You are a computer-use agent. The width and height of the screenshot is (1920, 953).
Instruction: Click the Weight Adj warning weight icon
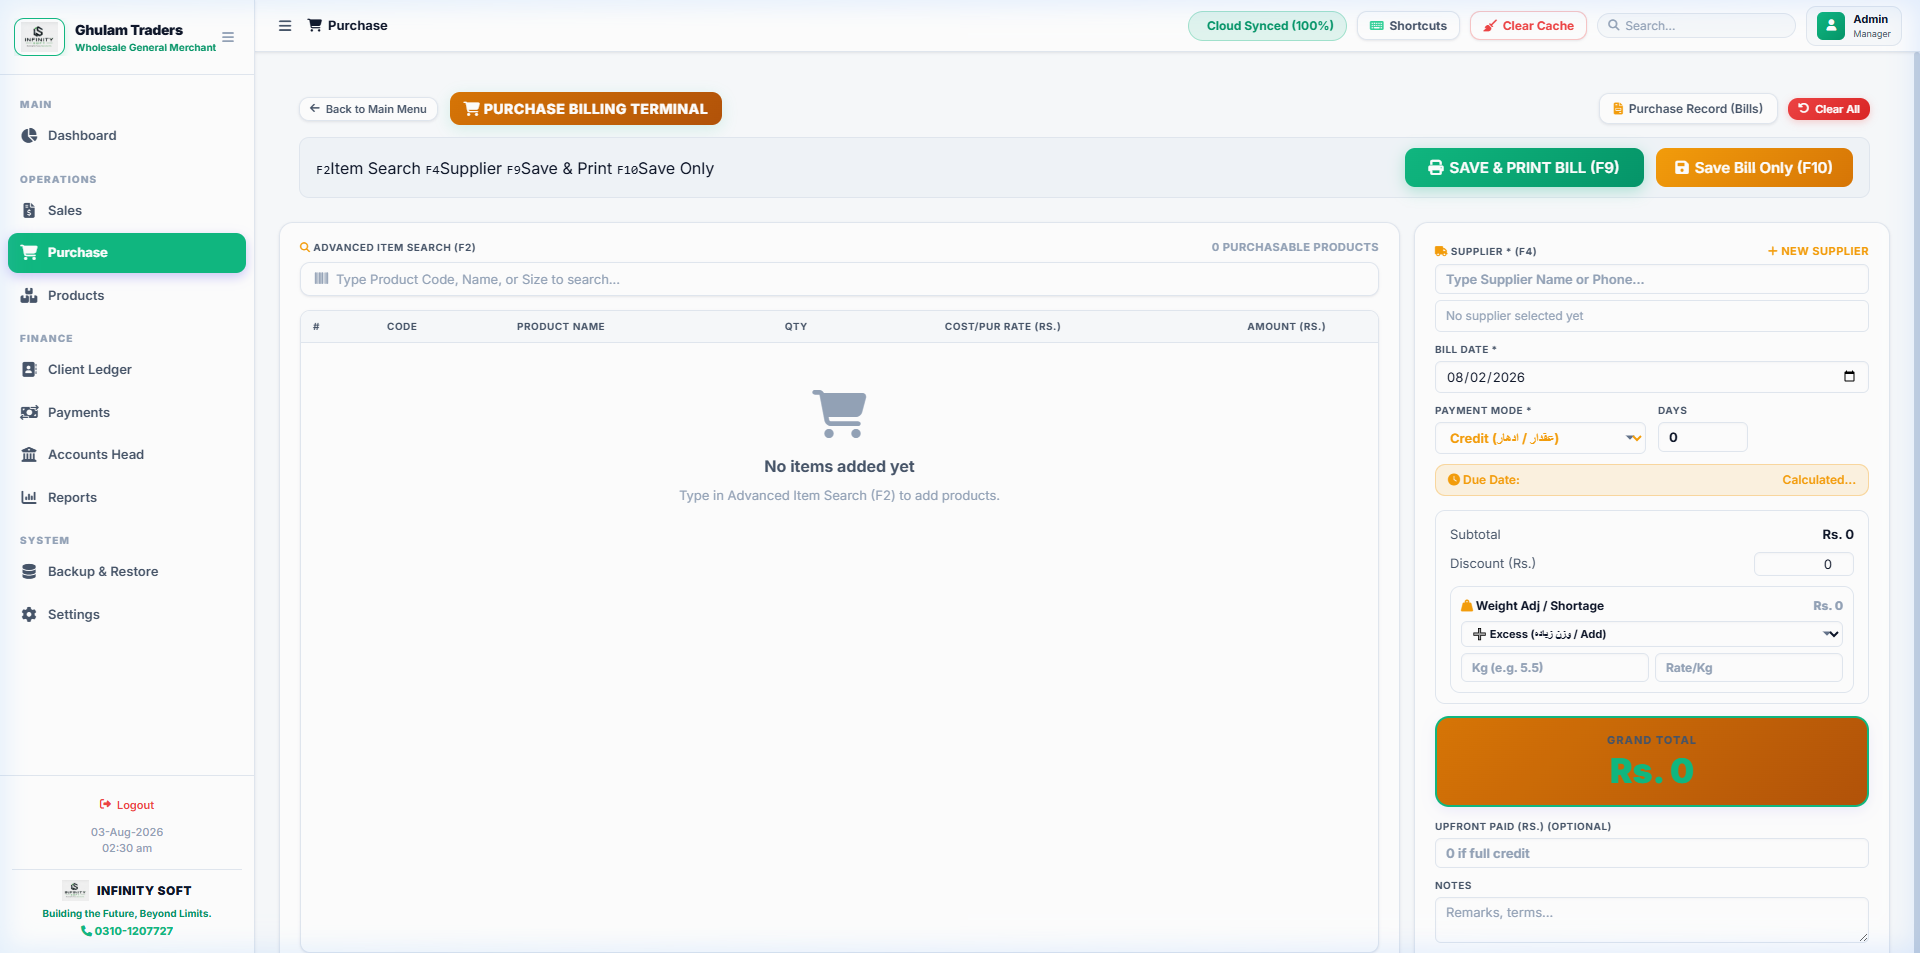click(1467, 606)
